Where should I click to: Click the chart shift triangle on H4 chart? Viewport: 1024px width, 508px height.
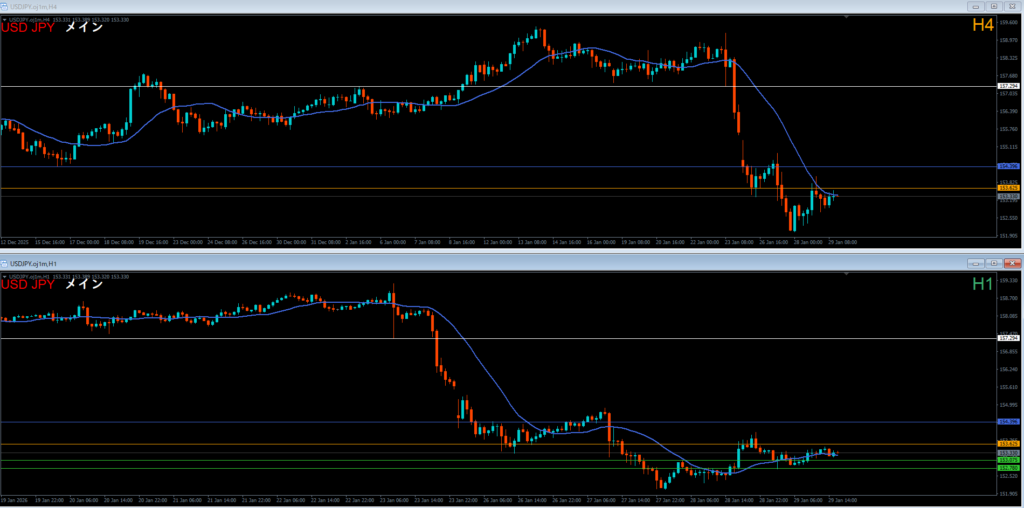848,18
